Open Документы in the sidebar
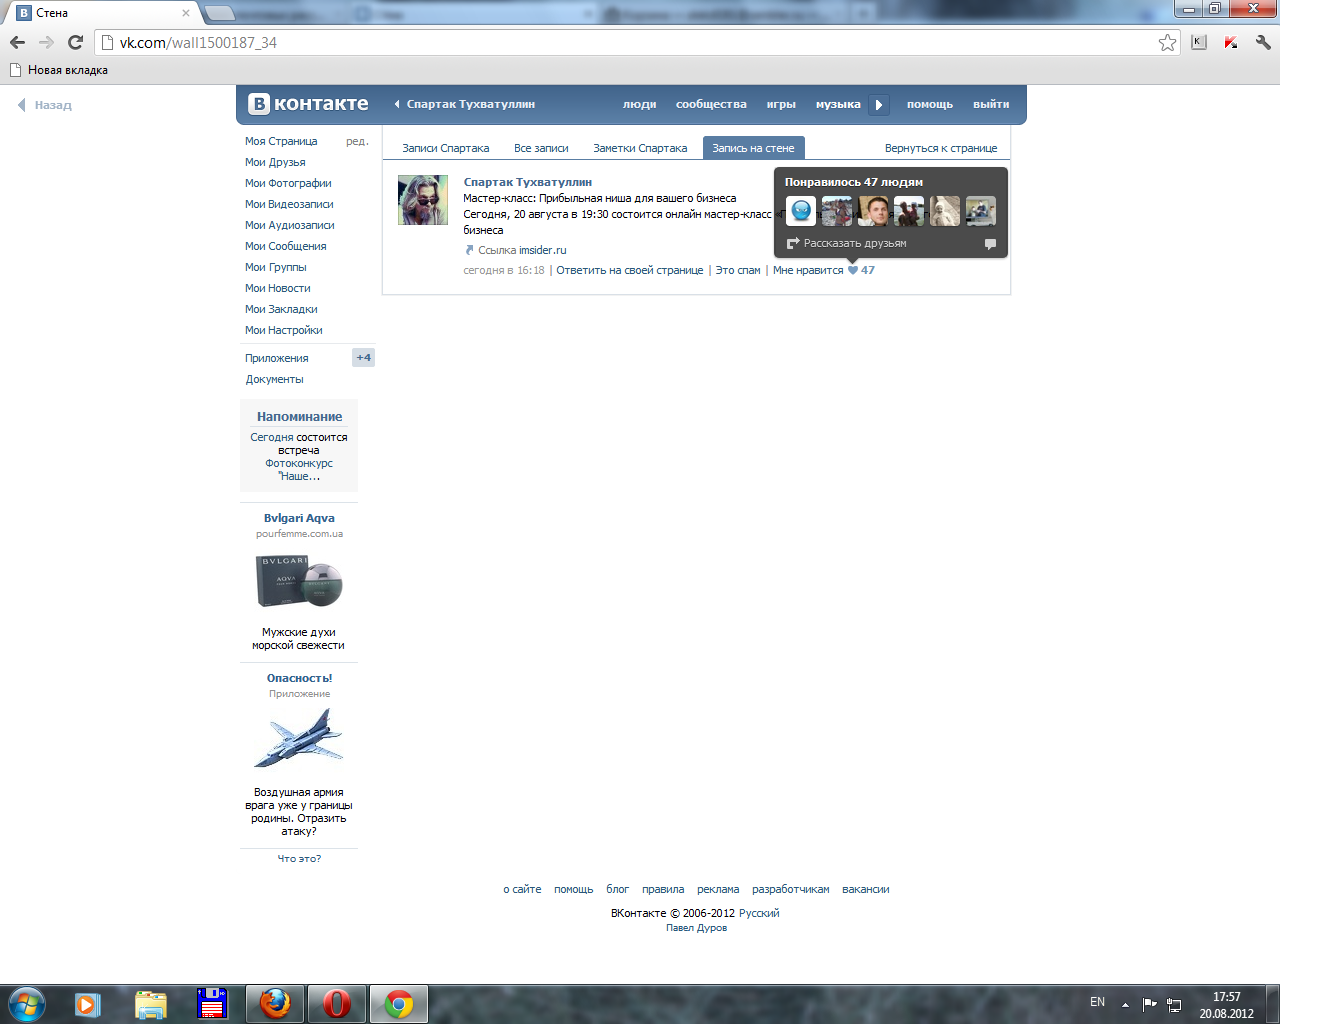Image resolution: width=1332 pixels, height=1024 pixels. (x=274, y=379)
